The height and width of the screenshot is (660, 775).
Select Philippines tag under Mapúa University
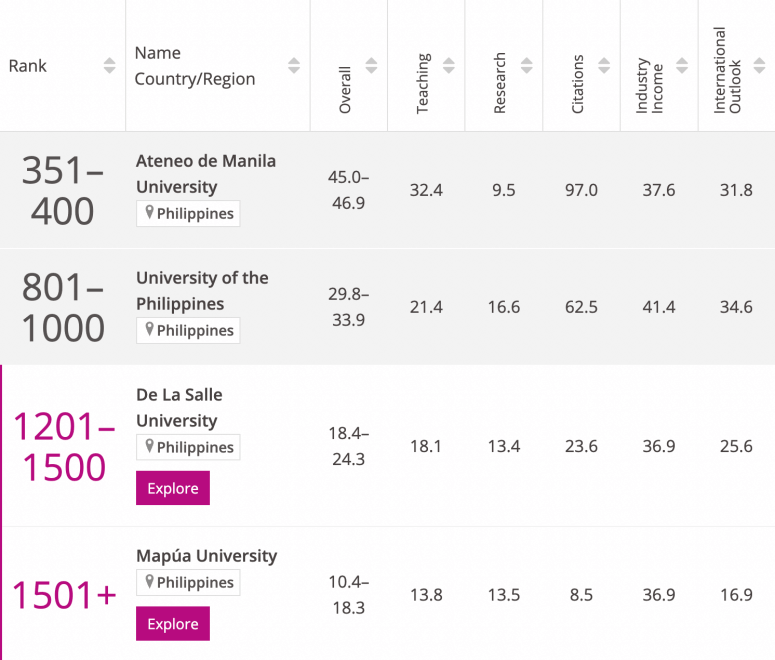(188, 582)
